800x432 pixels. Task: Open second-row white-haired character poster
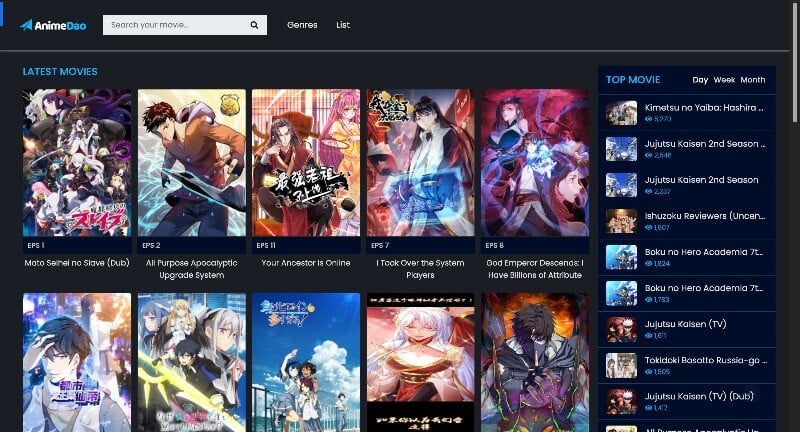coord(420,362)
